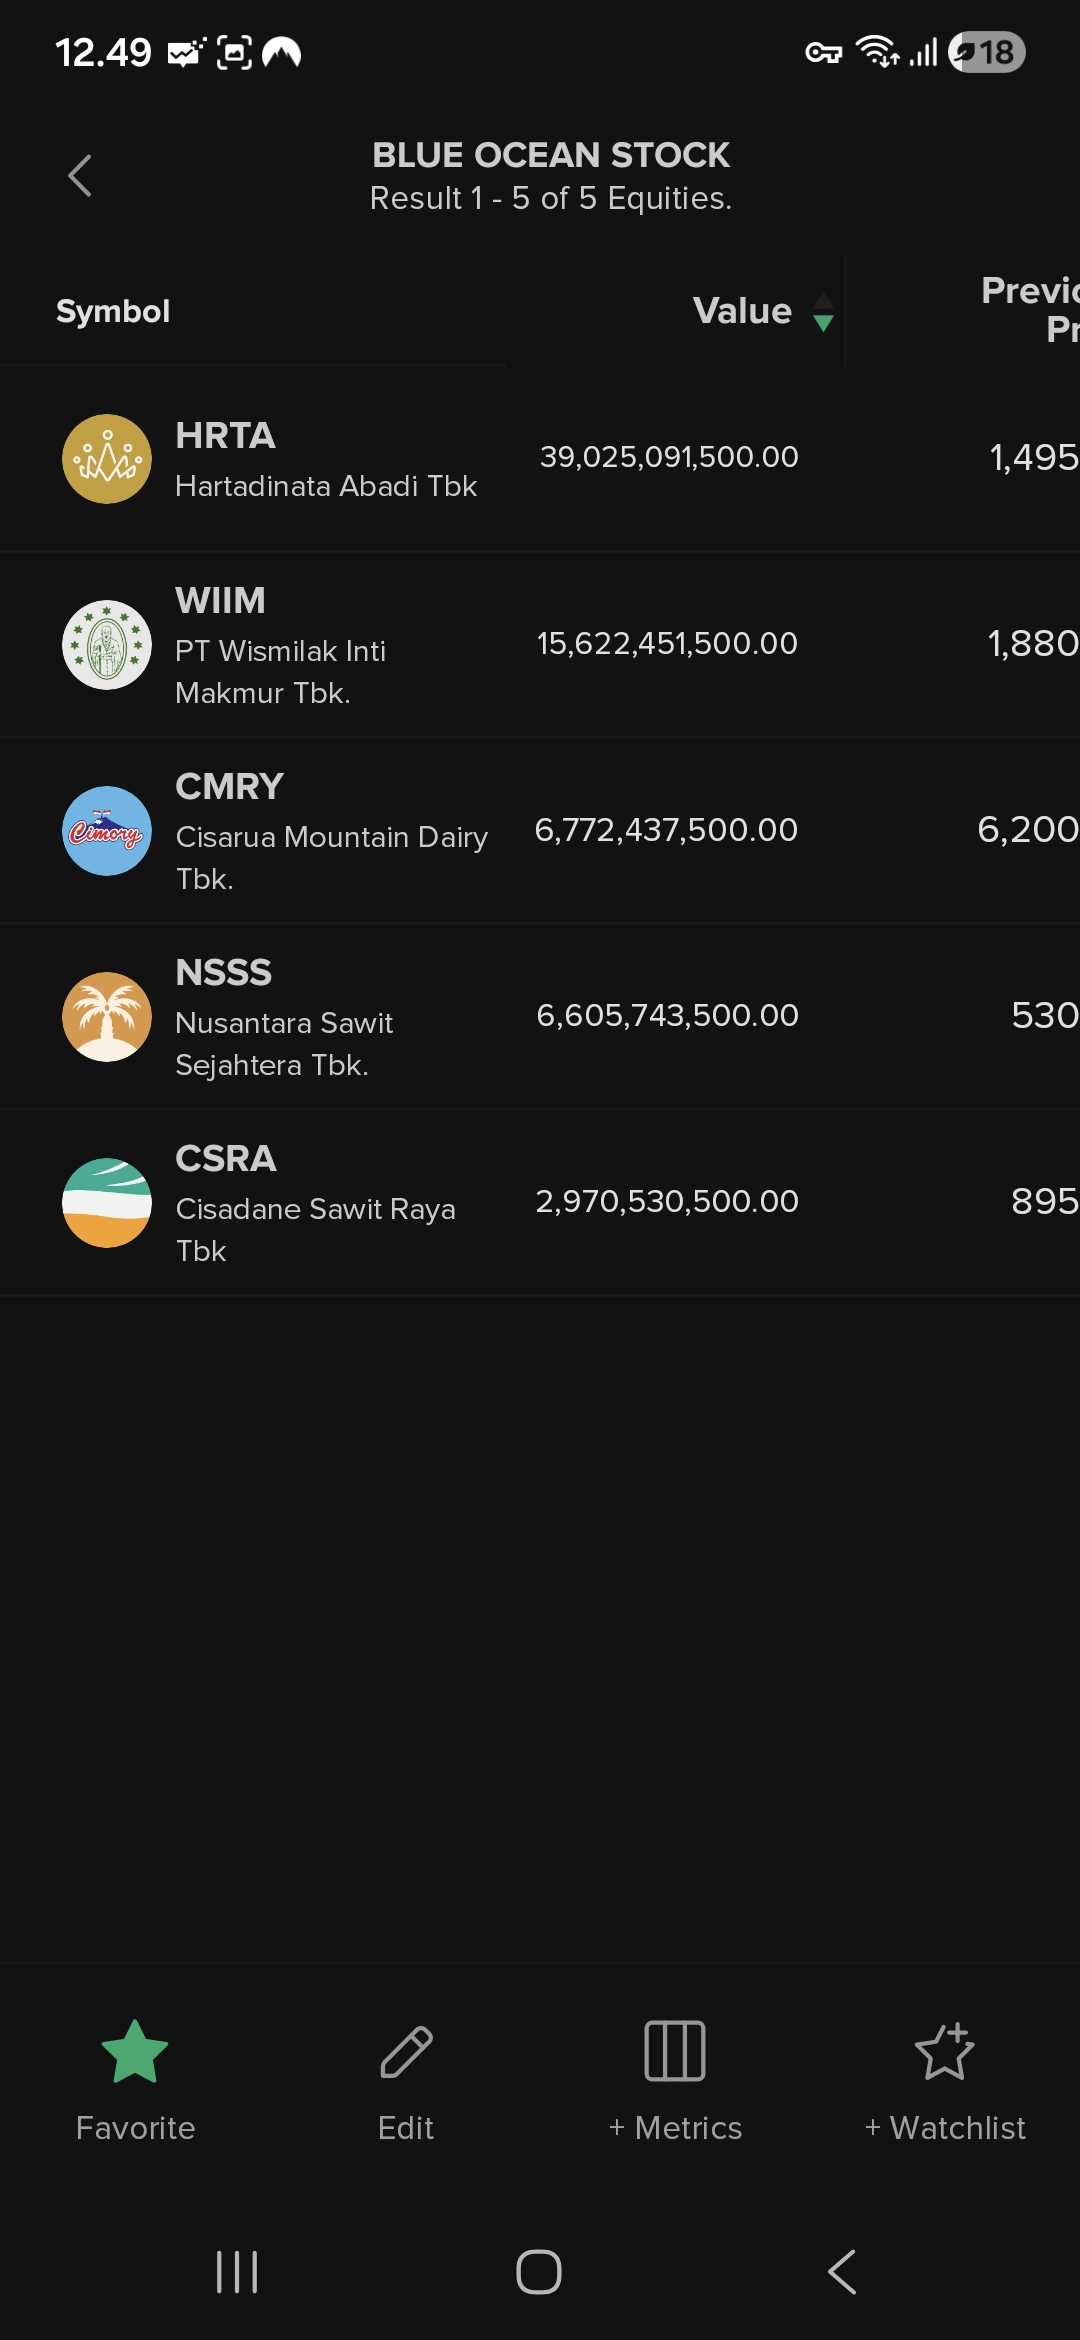This screenshot has width=1080, height=2340.
Task: Sort by Previous Price column header
Action: coord(1030,310)
